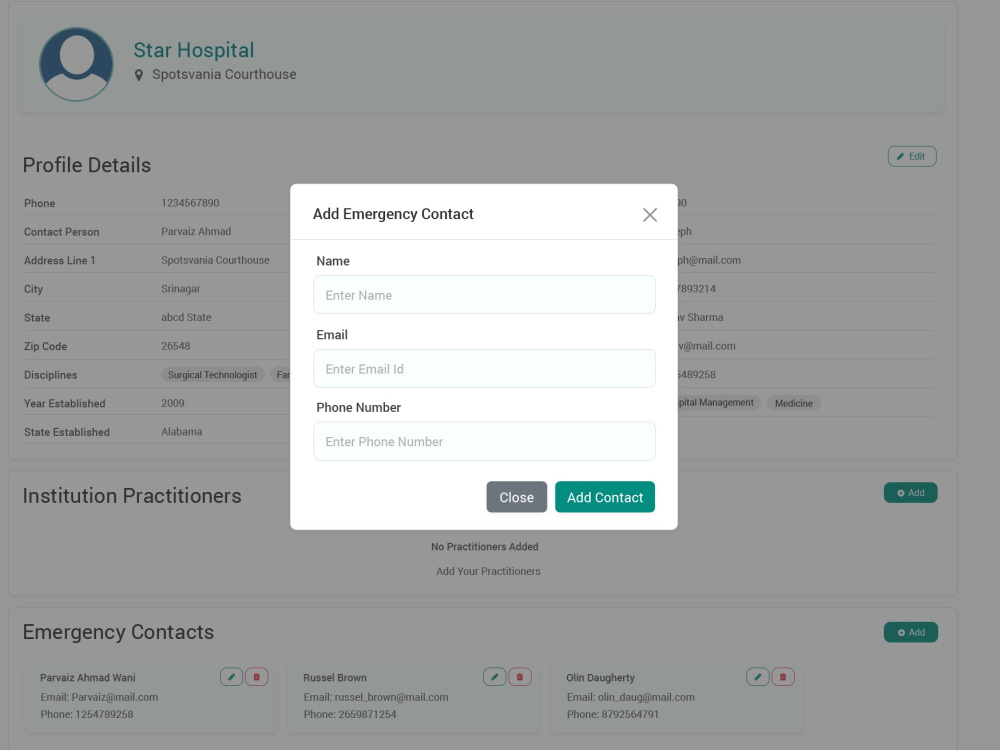Select the Surgical Technologist discipline tag
Screen dimensions: 1000x750
coord(212,375)
